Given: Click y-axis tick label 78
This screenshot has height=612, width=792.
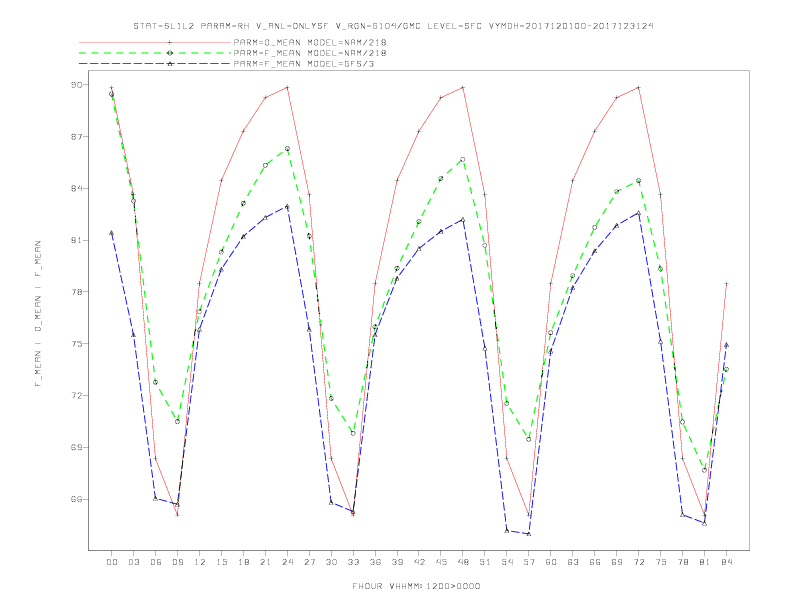Looking at the screenshot, I should click(76, 292).
